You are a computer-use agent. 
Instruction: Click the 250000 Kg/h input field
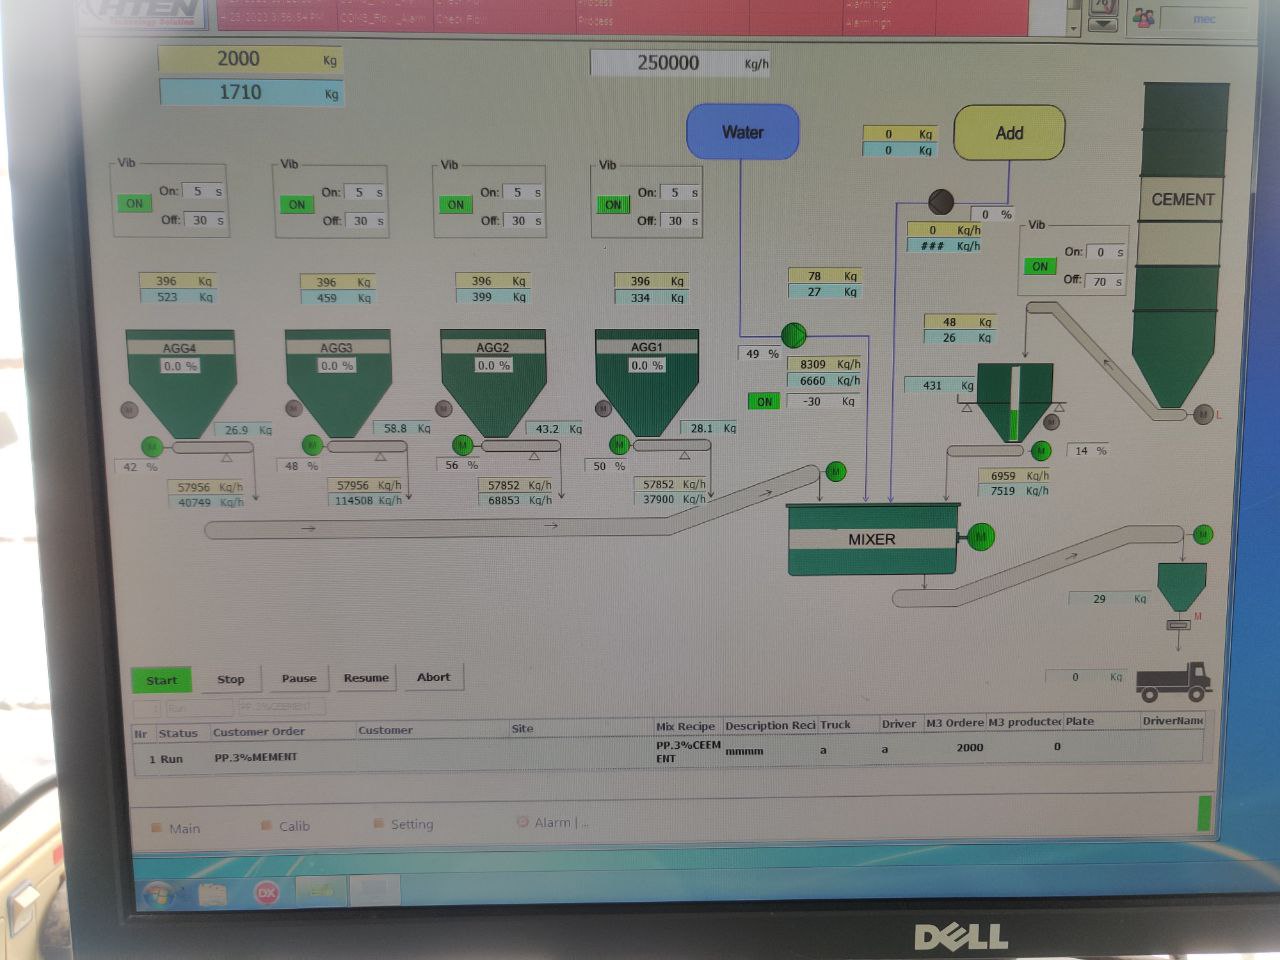(x=668, y=63)
